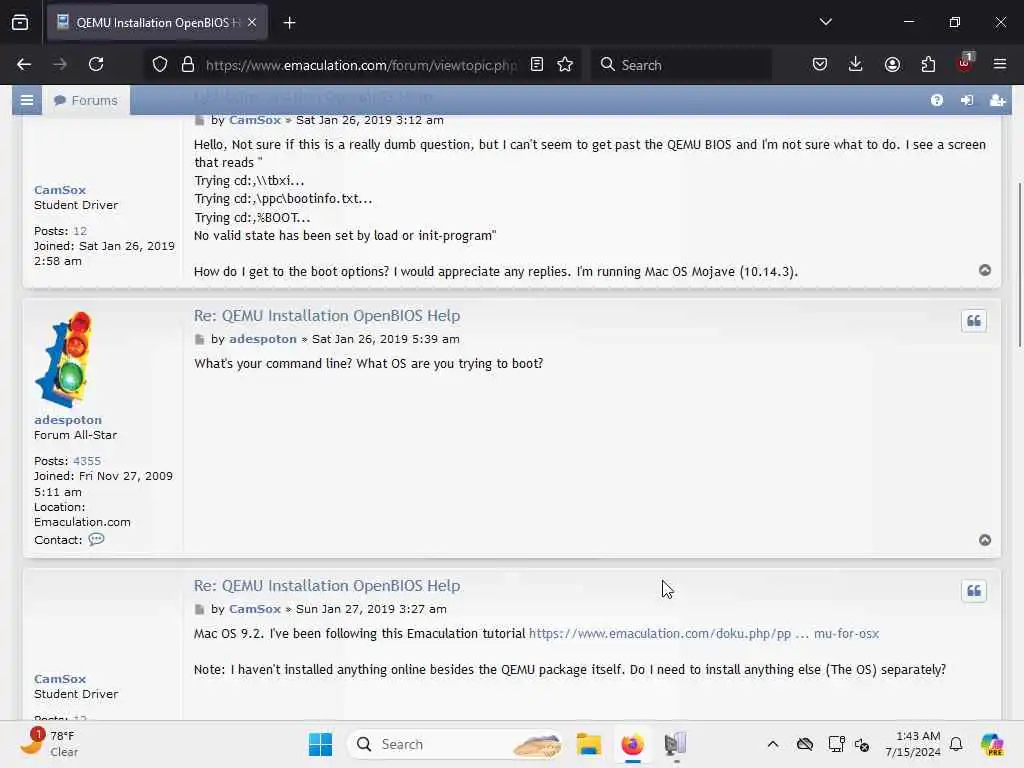
Task: Open CamSox author link in Sun Jan 27 post
Action: click(x=255, y=609)
